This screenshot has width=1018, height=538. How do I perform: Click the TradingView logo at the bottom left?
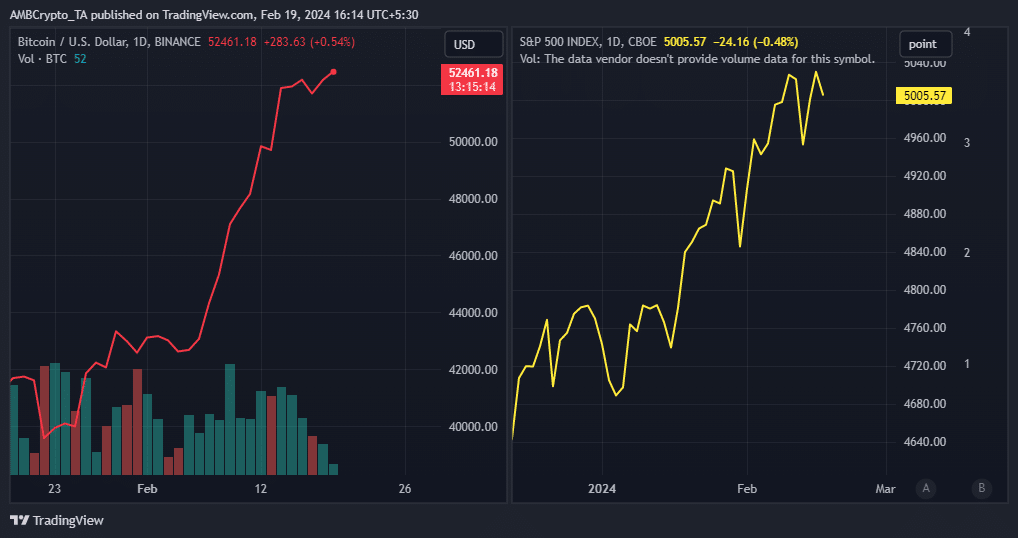coord(57,520)
